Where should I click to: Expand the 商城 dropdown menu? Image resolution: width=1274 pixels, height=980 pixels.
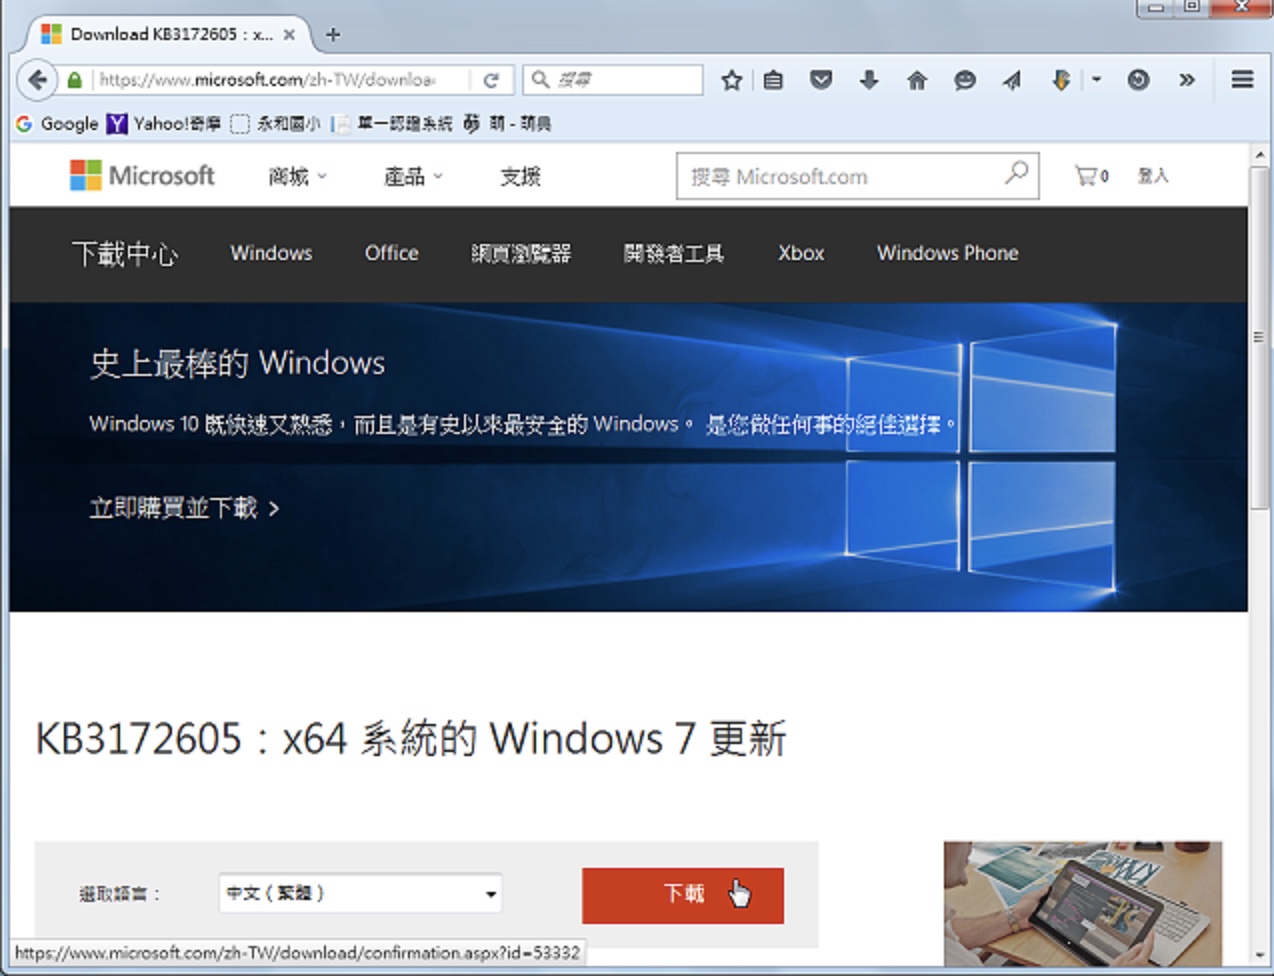297,177
